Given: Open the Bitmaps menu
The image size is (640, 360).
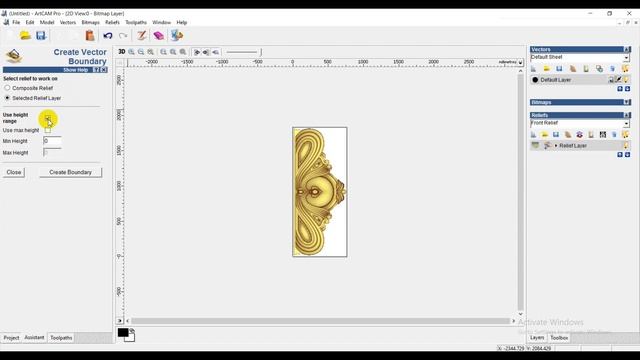Looking at the screenshot, I should 91,22.
